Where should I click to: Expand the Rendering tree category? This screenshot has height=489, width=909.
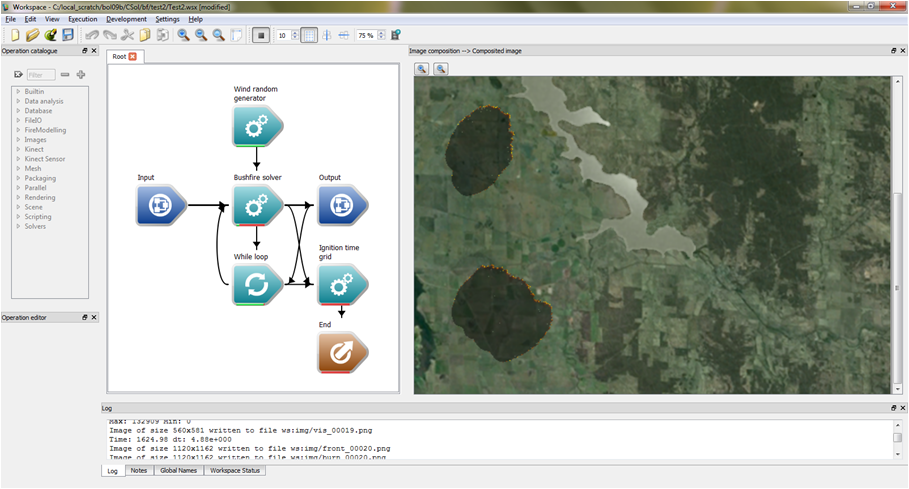tap(18, 197)
